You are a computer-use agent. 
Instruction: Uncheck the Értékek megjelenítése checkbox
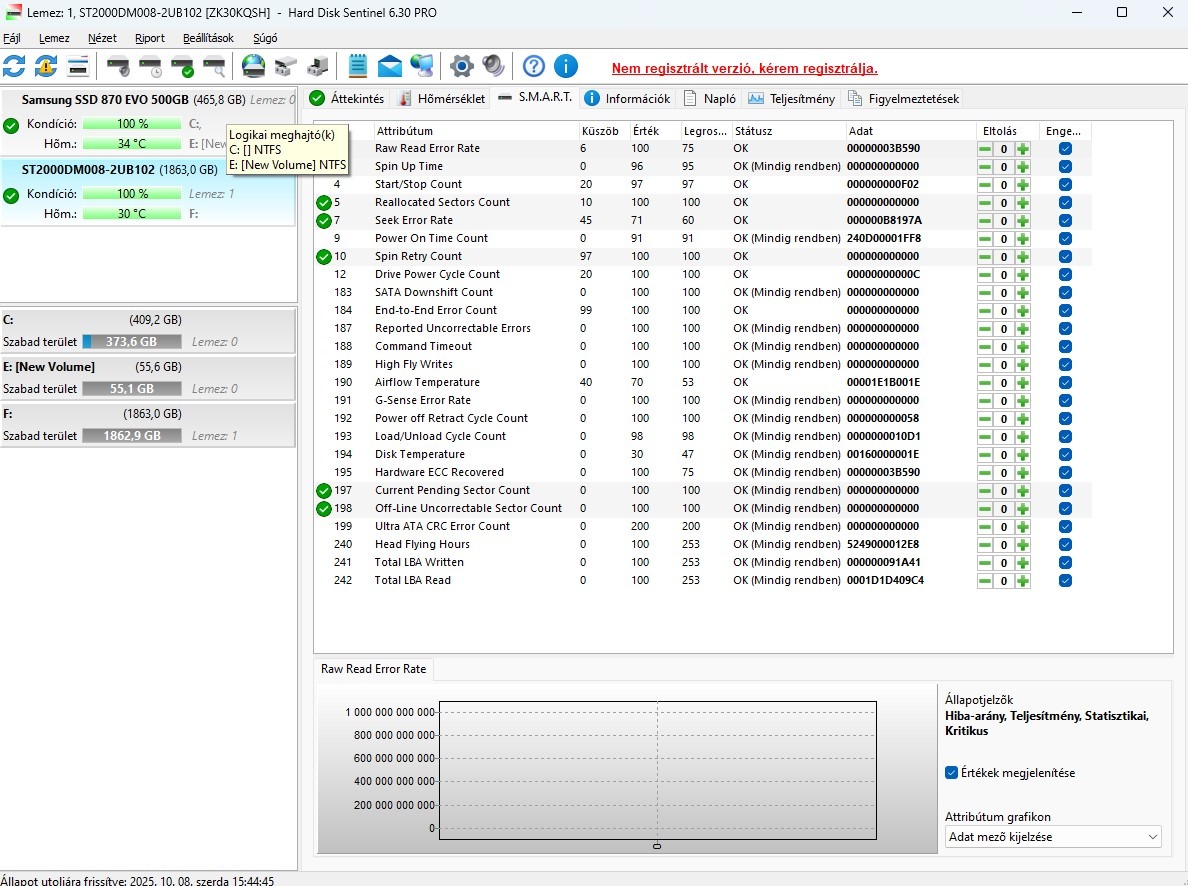pos(951,773)
